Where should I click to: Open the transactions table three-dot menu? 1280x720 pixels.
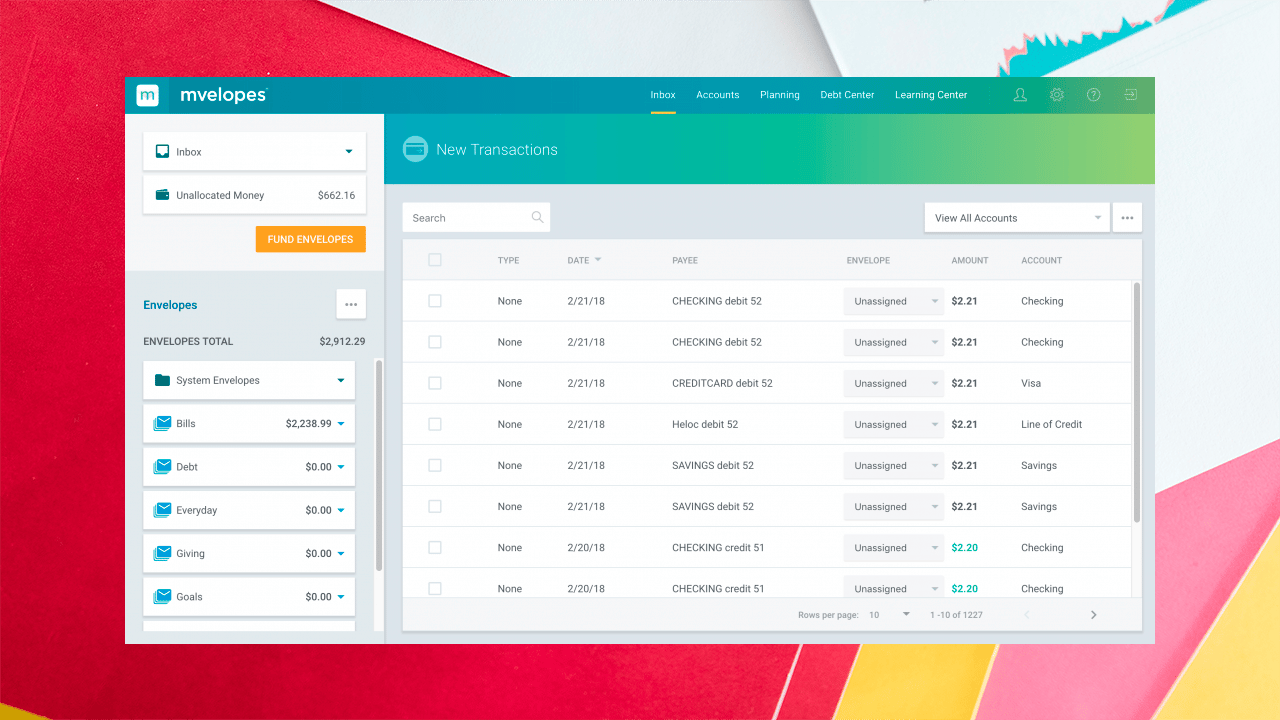pos(1127,218)
